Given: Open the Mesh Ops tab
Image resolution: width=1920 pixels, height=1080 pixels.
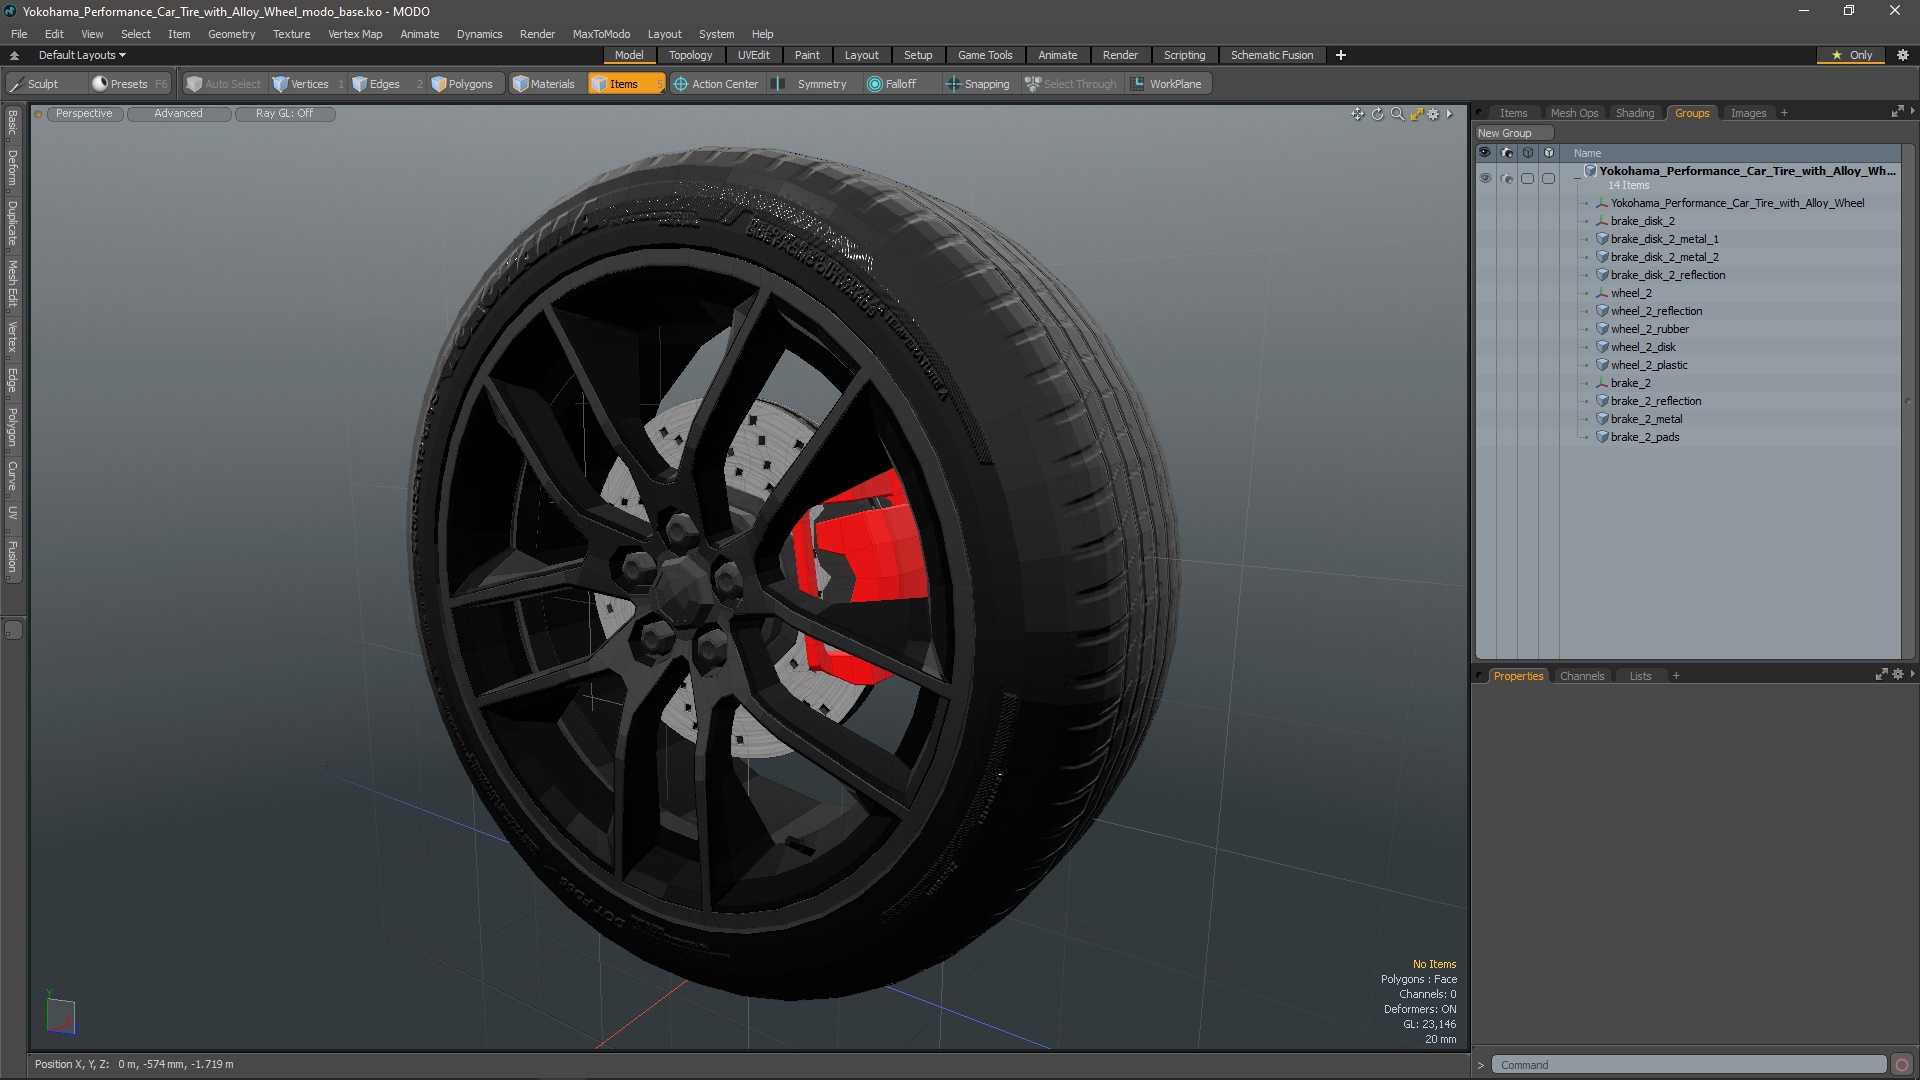Looking at the screenshot, I should pyautogui.click(x=1574, y=113).
